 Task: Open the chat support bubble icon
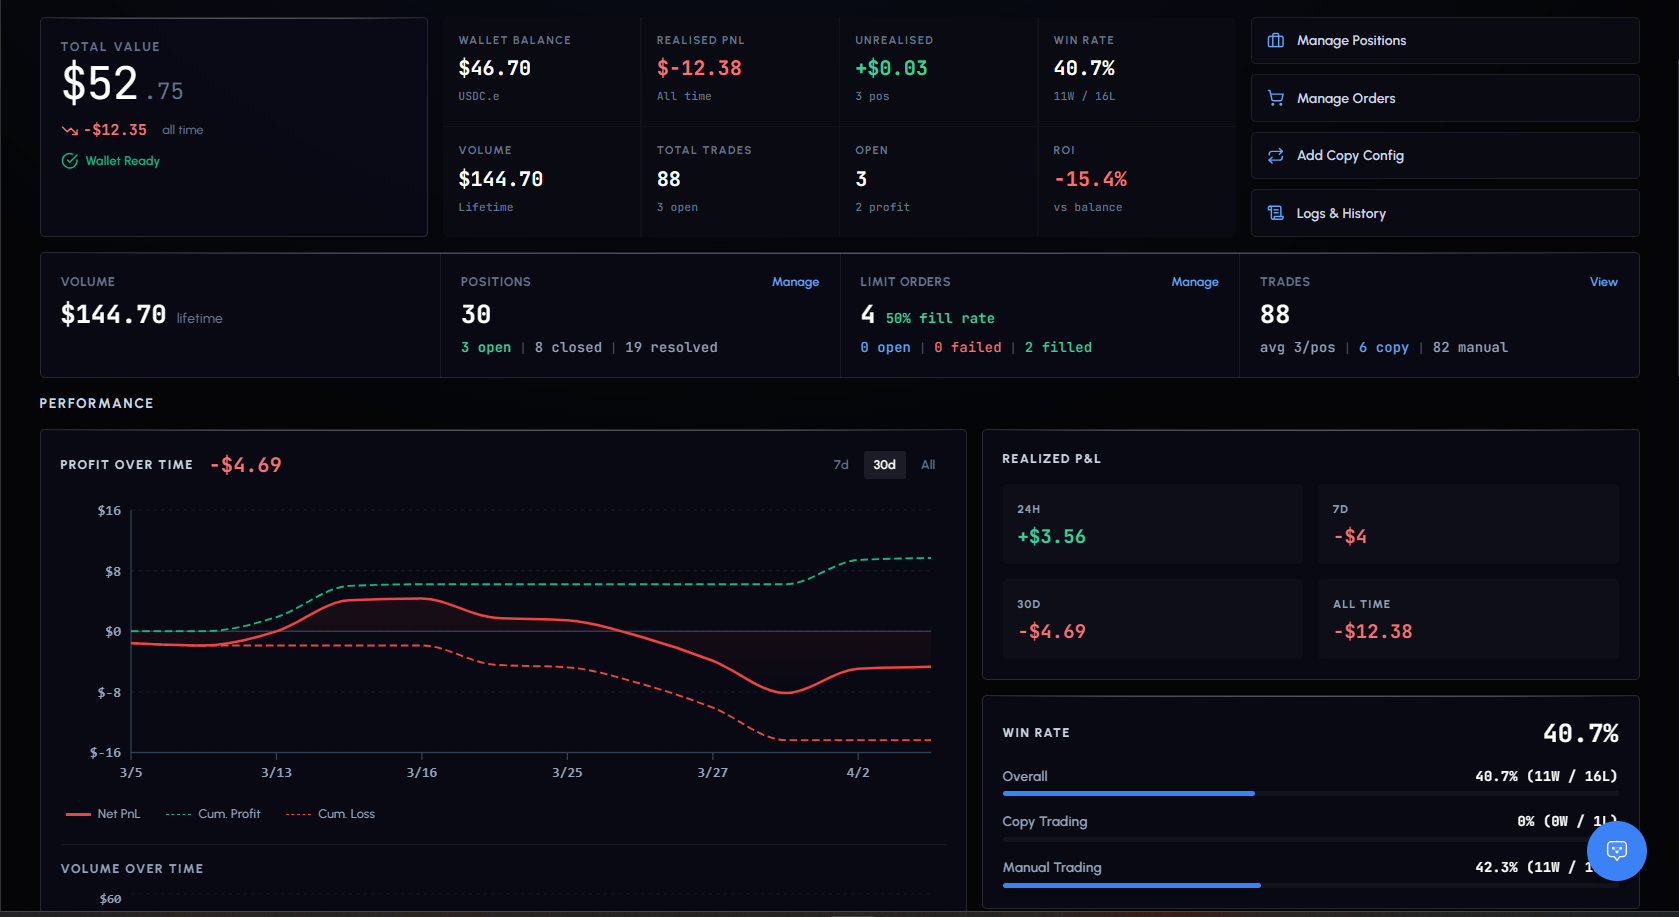click(1616, 851)
